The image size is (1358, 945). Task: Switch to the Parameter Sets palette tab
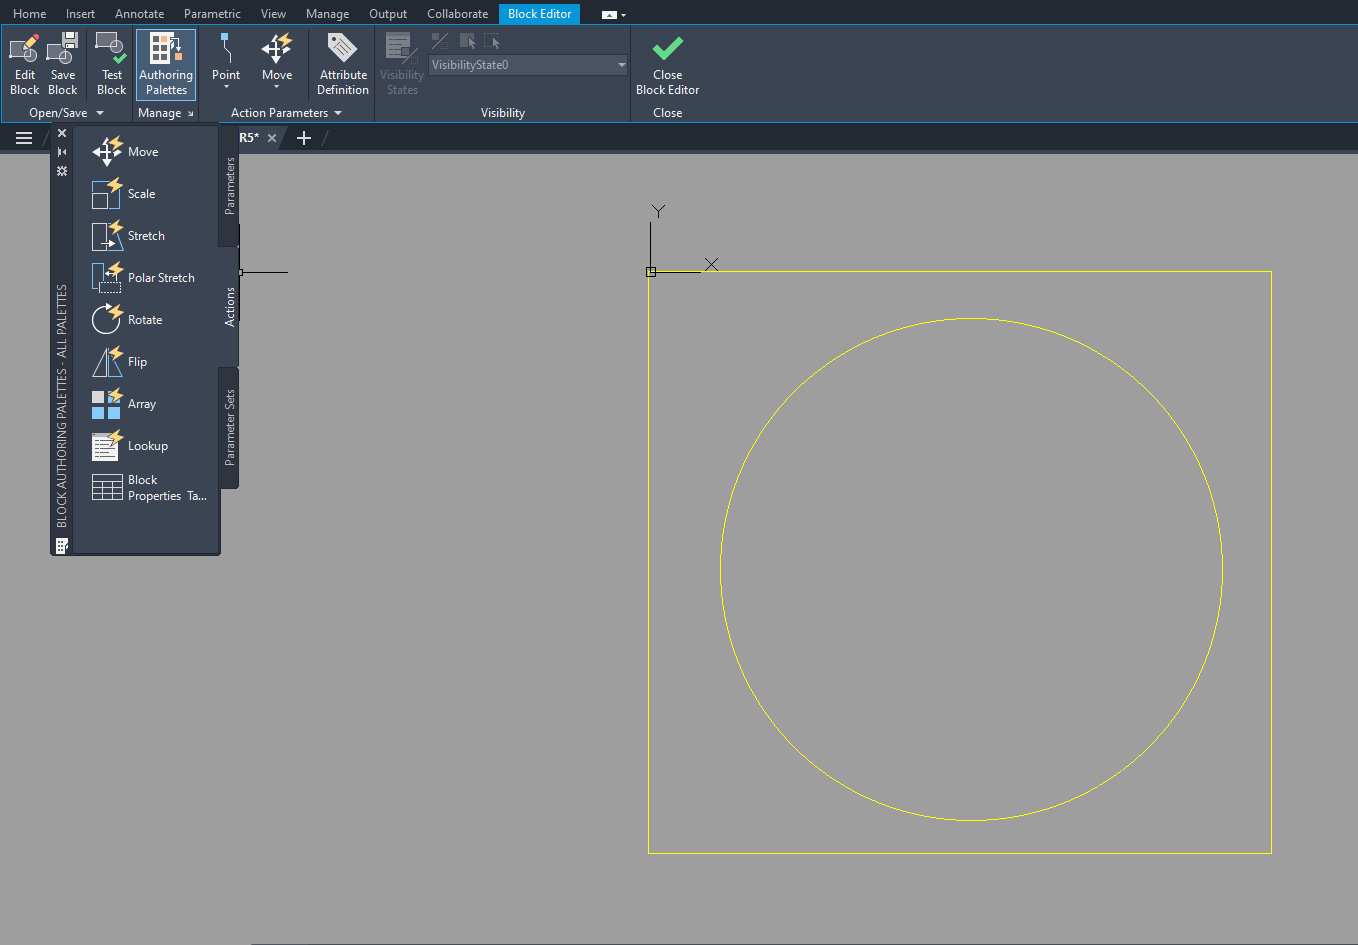pos(228,428)
